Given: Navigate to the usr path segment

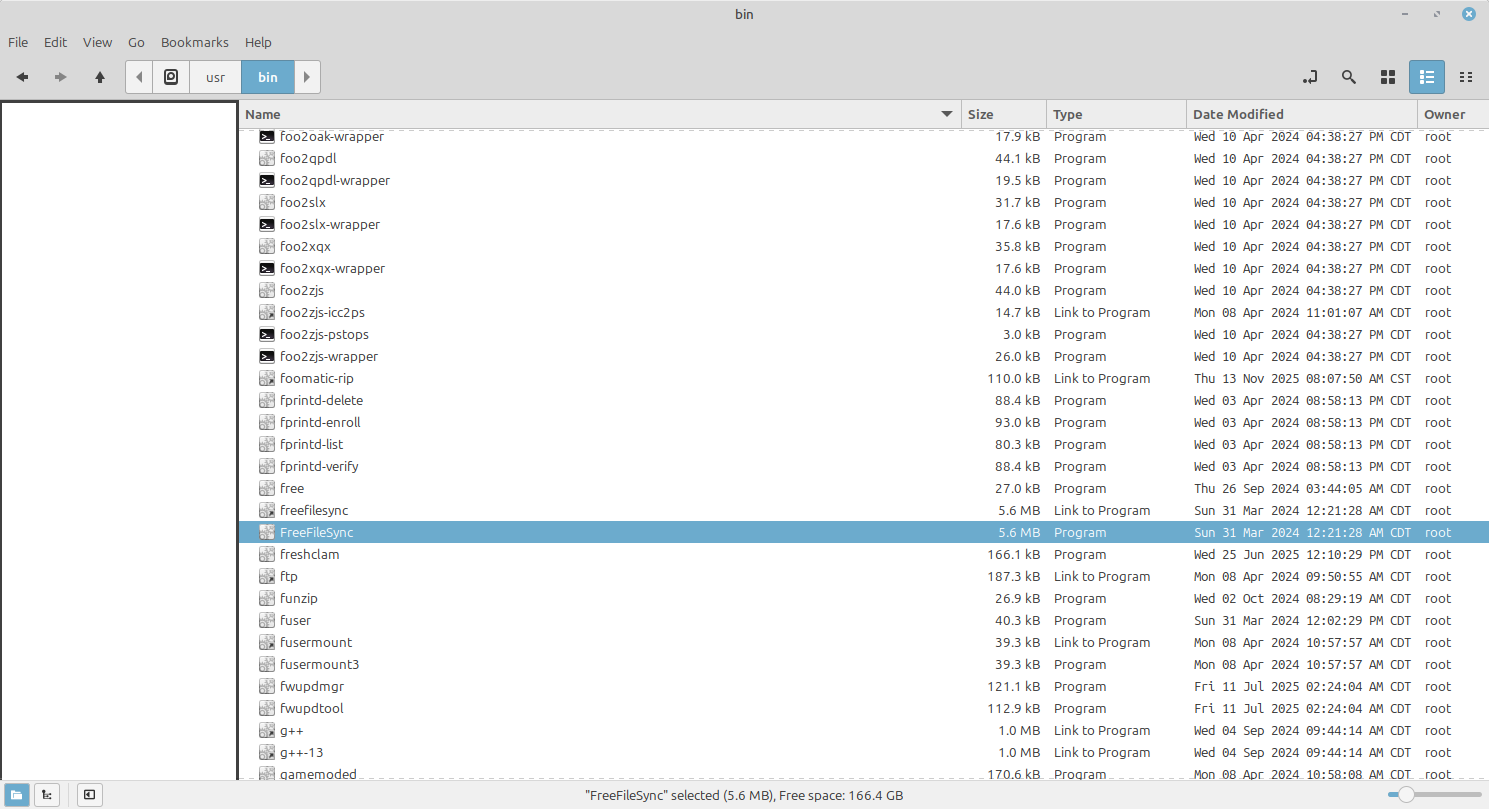Looking at the screenshot, I should coord(215,77).
